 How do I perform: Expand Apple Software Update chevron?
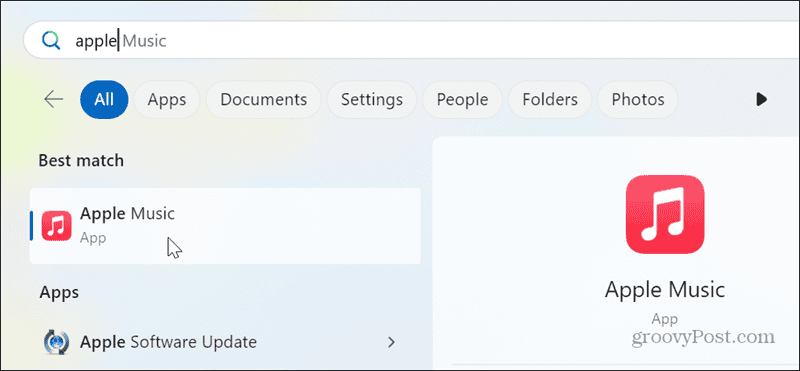391,341
